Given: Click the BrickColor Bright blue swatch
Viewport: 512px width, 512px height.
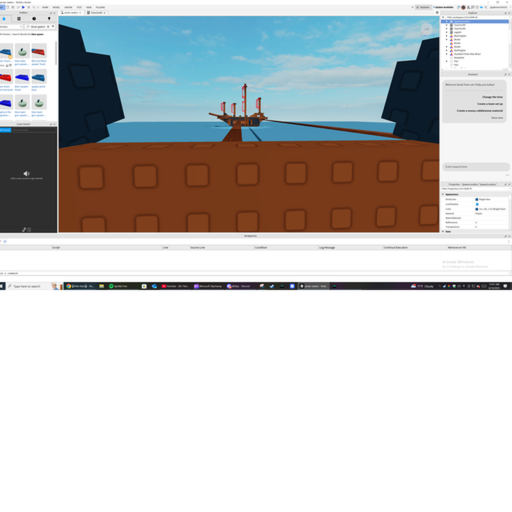Looking at the screenshot, I should [x=477, y=199].
